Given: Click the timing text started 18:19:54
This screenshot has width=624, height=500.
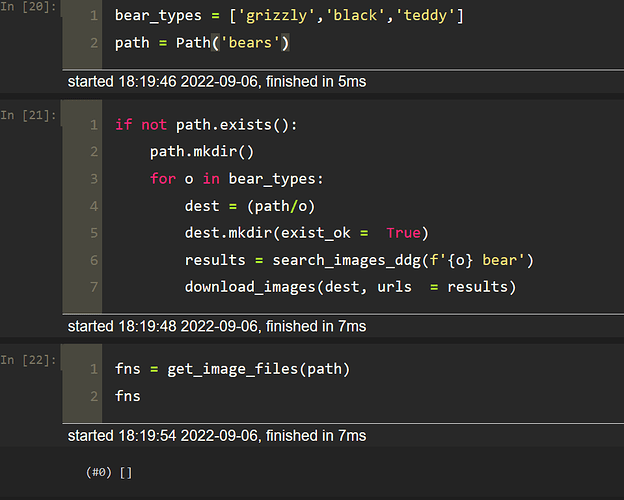Looking at the screenshot, I should [x=216, y=435].
